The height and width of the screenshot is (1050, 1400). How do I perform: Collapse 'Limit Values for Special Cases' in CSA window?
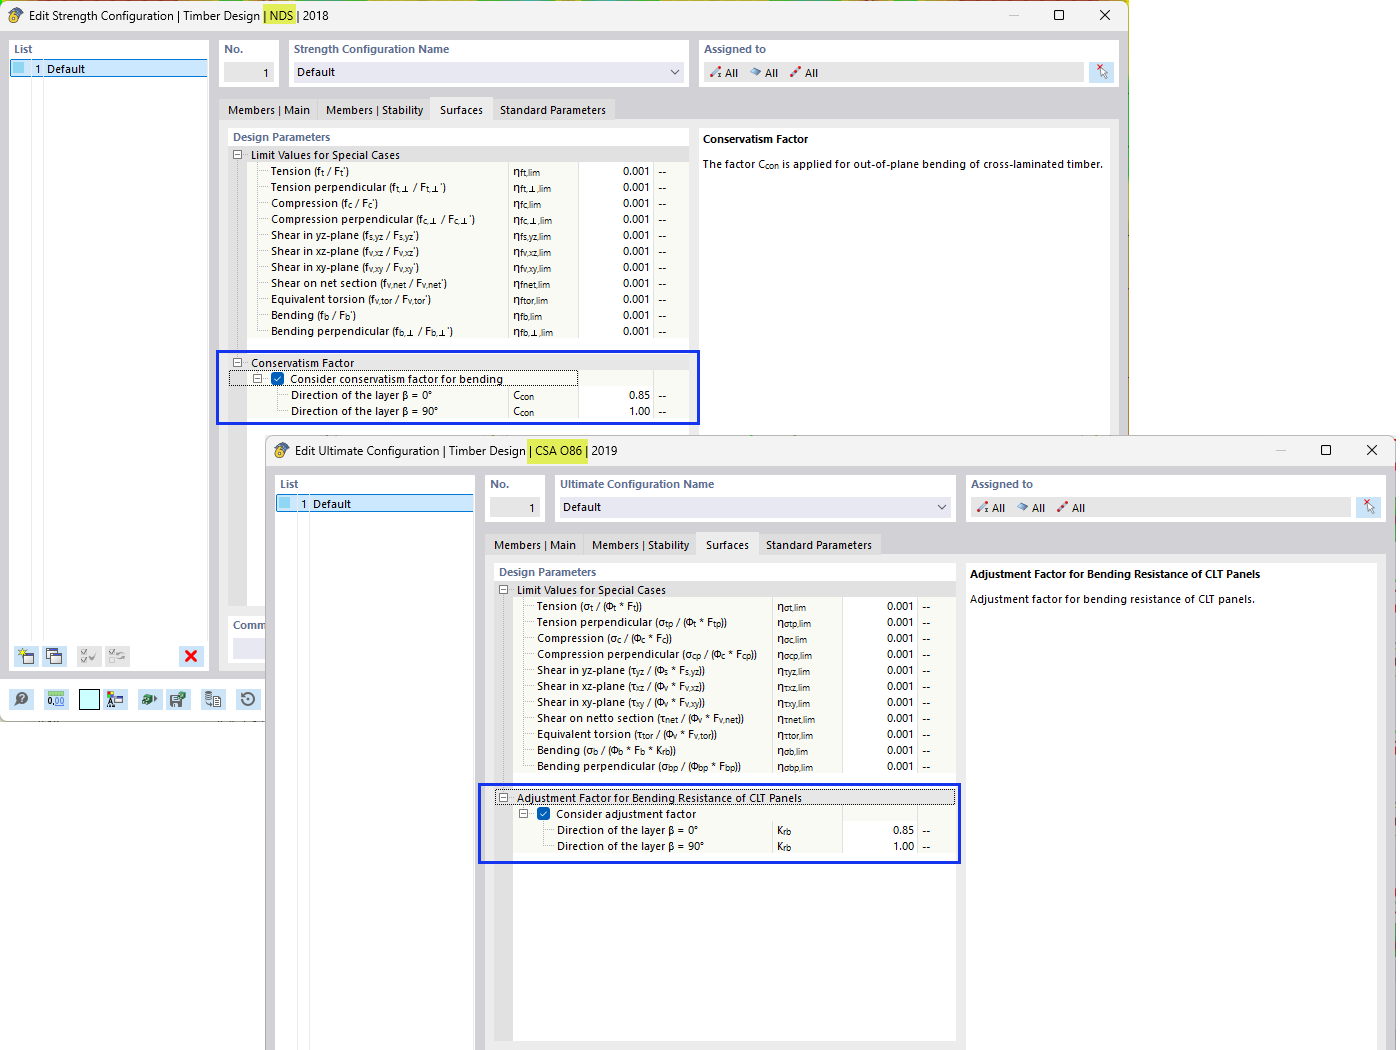tap(504, 590)
